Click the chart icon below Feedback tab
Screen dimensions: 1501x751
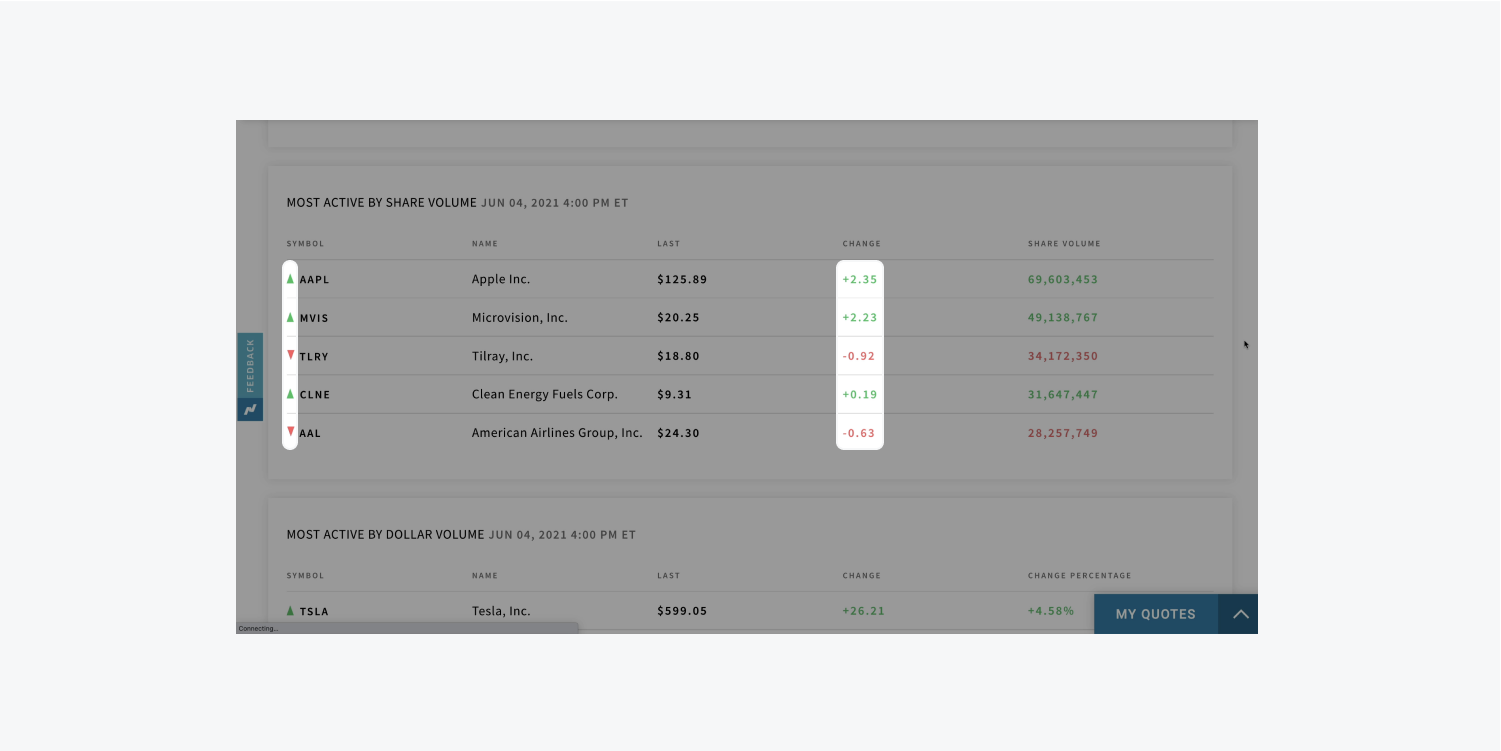pos(250,410)
